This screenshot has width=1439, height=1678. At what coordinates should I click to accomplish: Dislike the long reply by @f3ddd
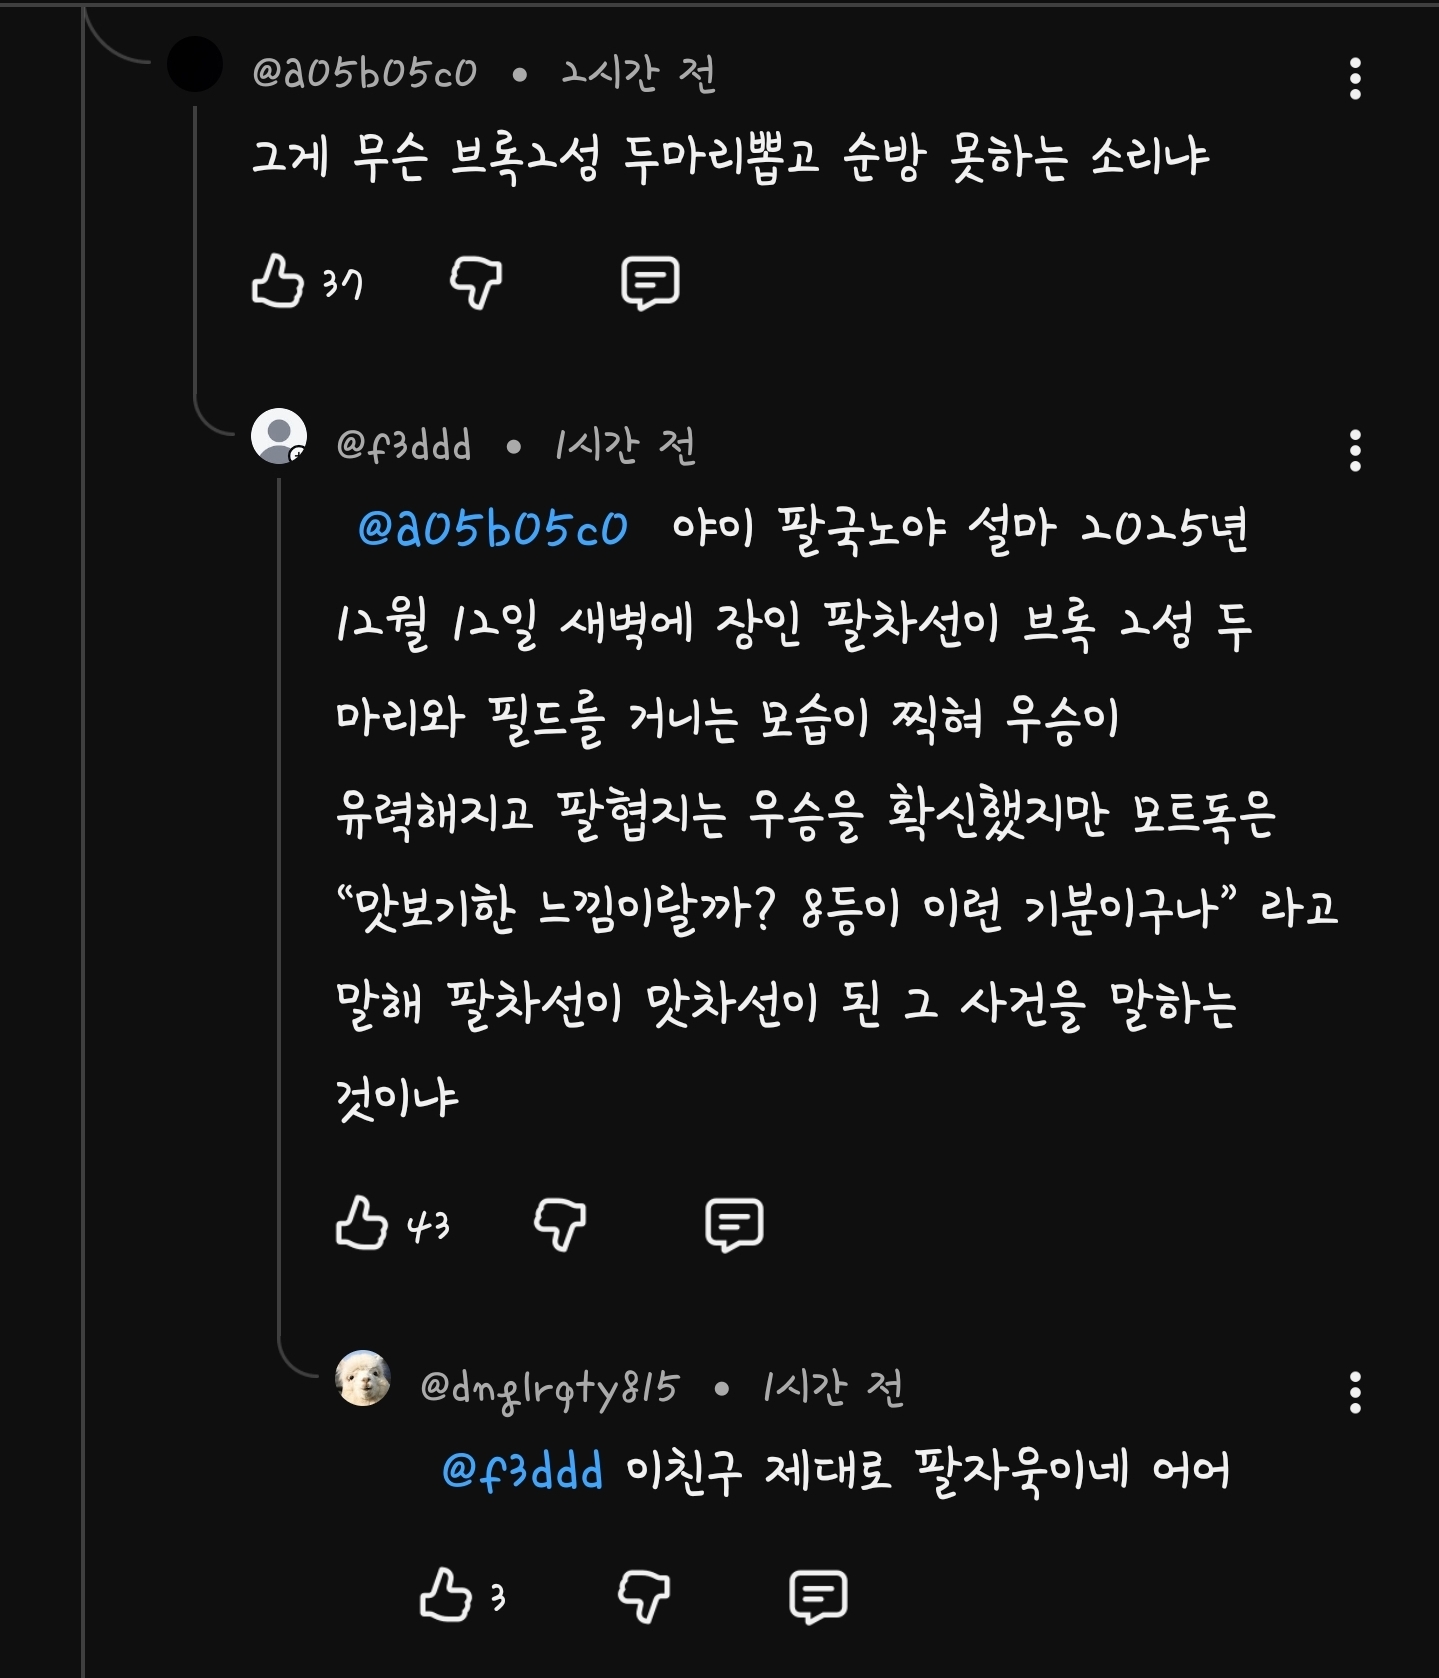[560, 1224]
